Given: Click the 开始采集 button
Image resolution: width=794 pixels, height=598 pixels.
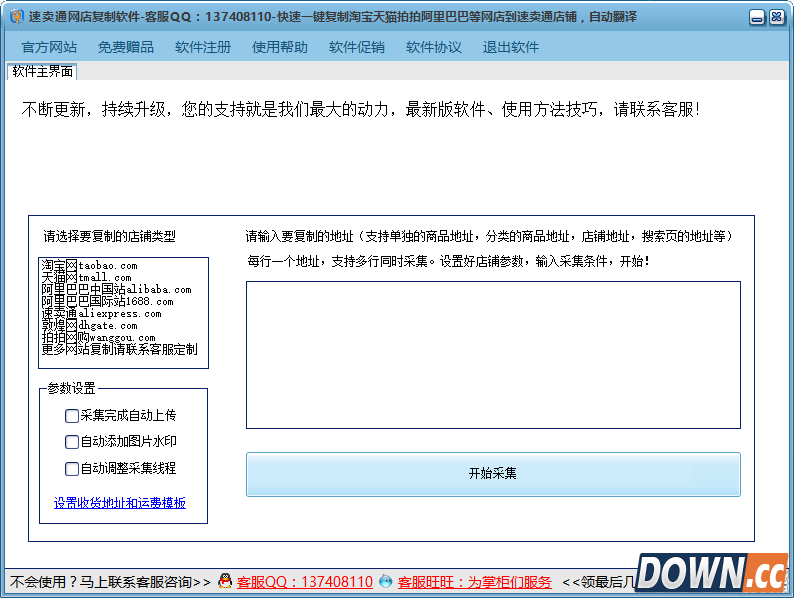Looking at the screenshot, I should (493, 474).
